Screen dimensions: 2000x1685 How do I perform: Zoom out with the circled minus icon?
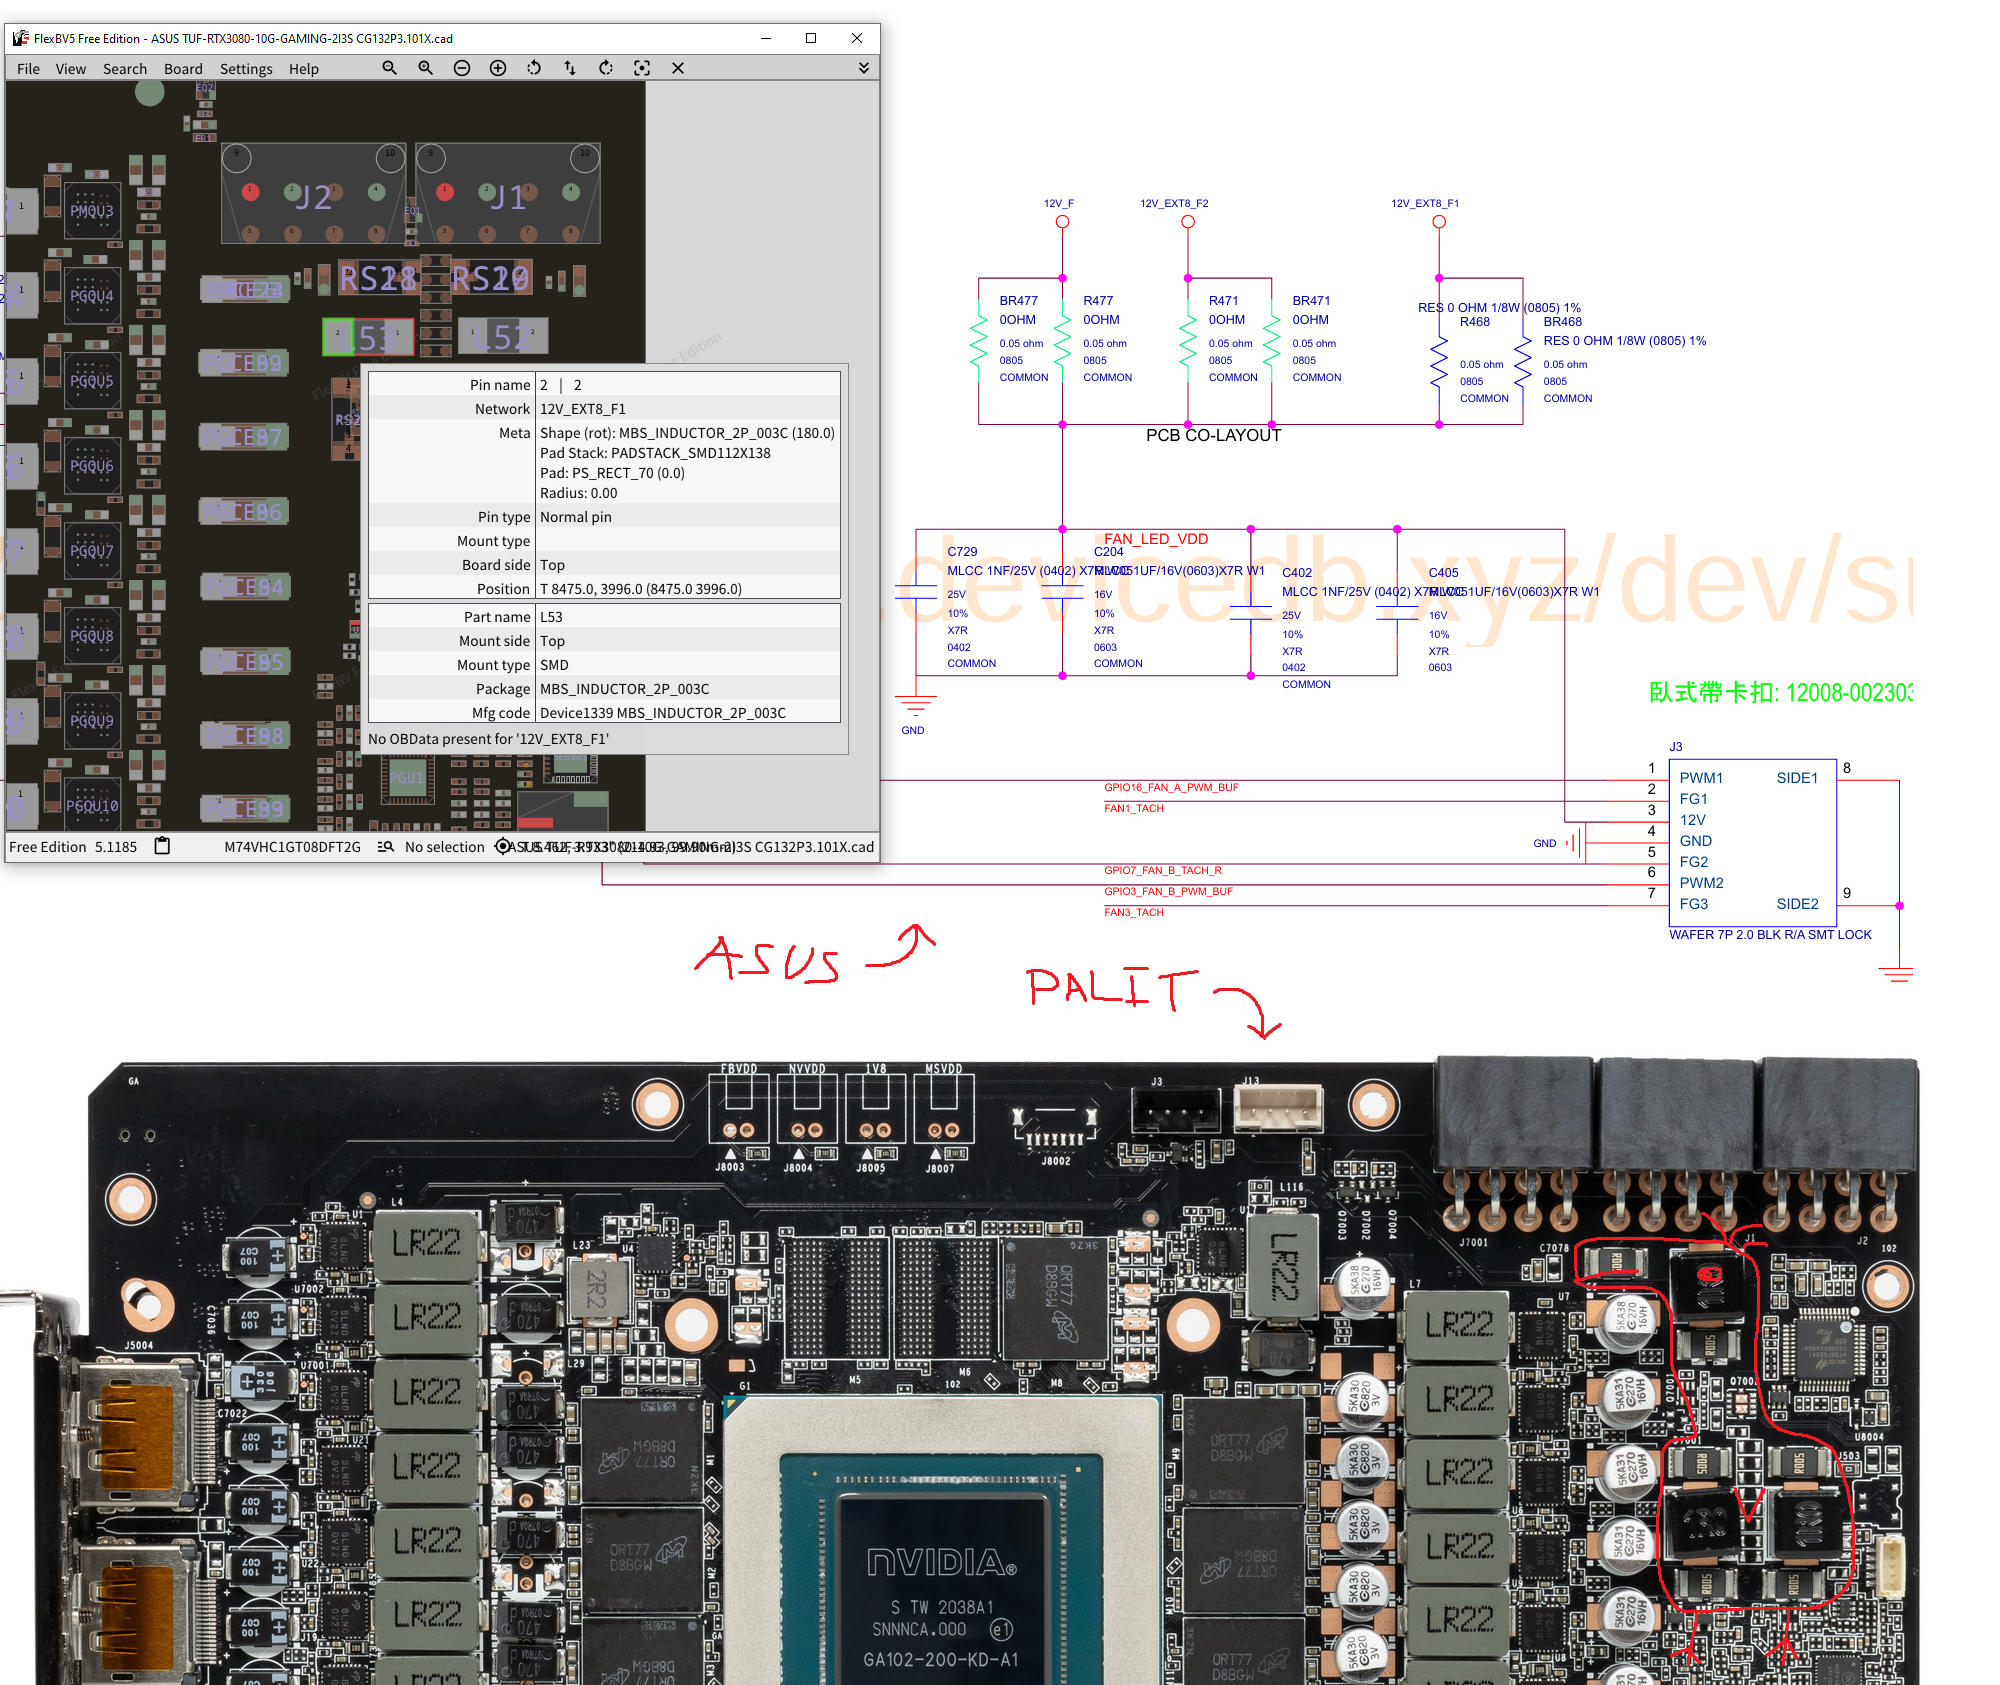point(462,68)
